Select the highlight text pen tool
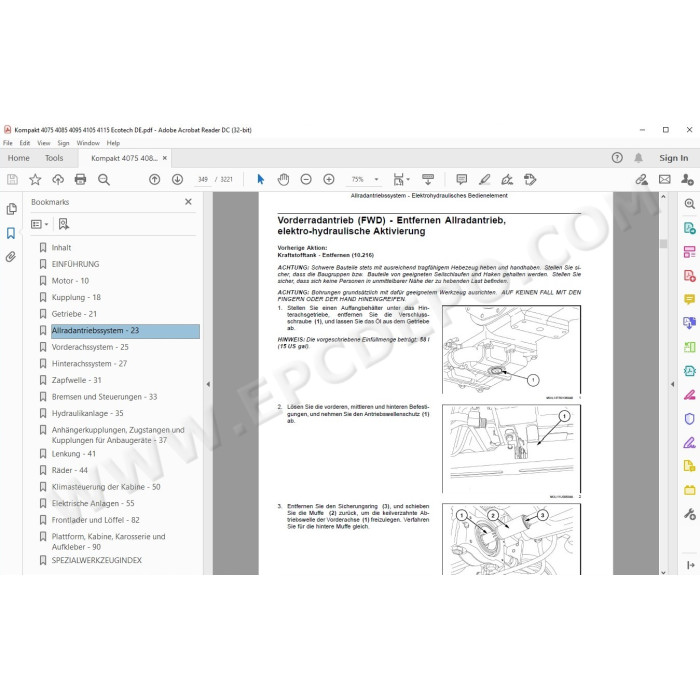The height and width of the screenshot is (700, 700). [484, 179]
